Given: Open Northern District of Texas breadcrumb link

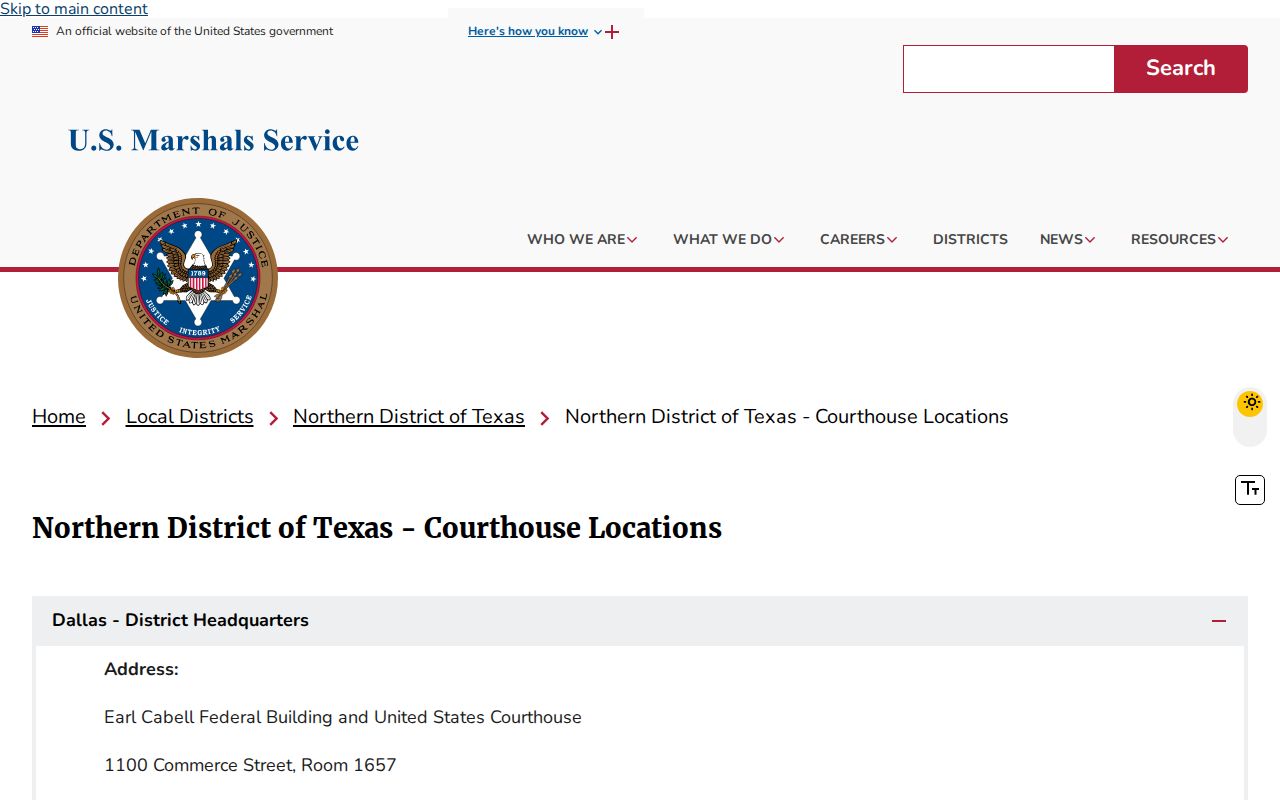Looking at the screenshot, I should (x=409, y=417).
